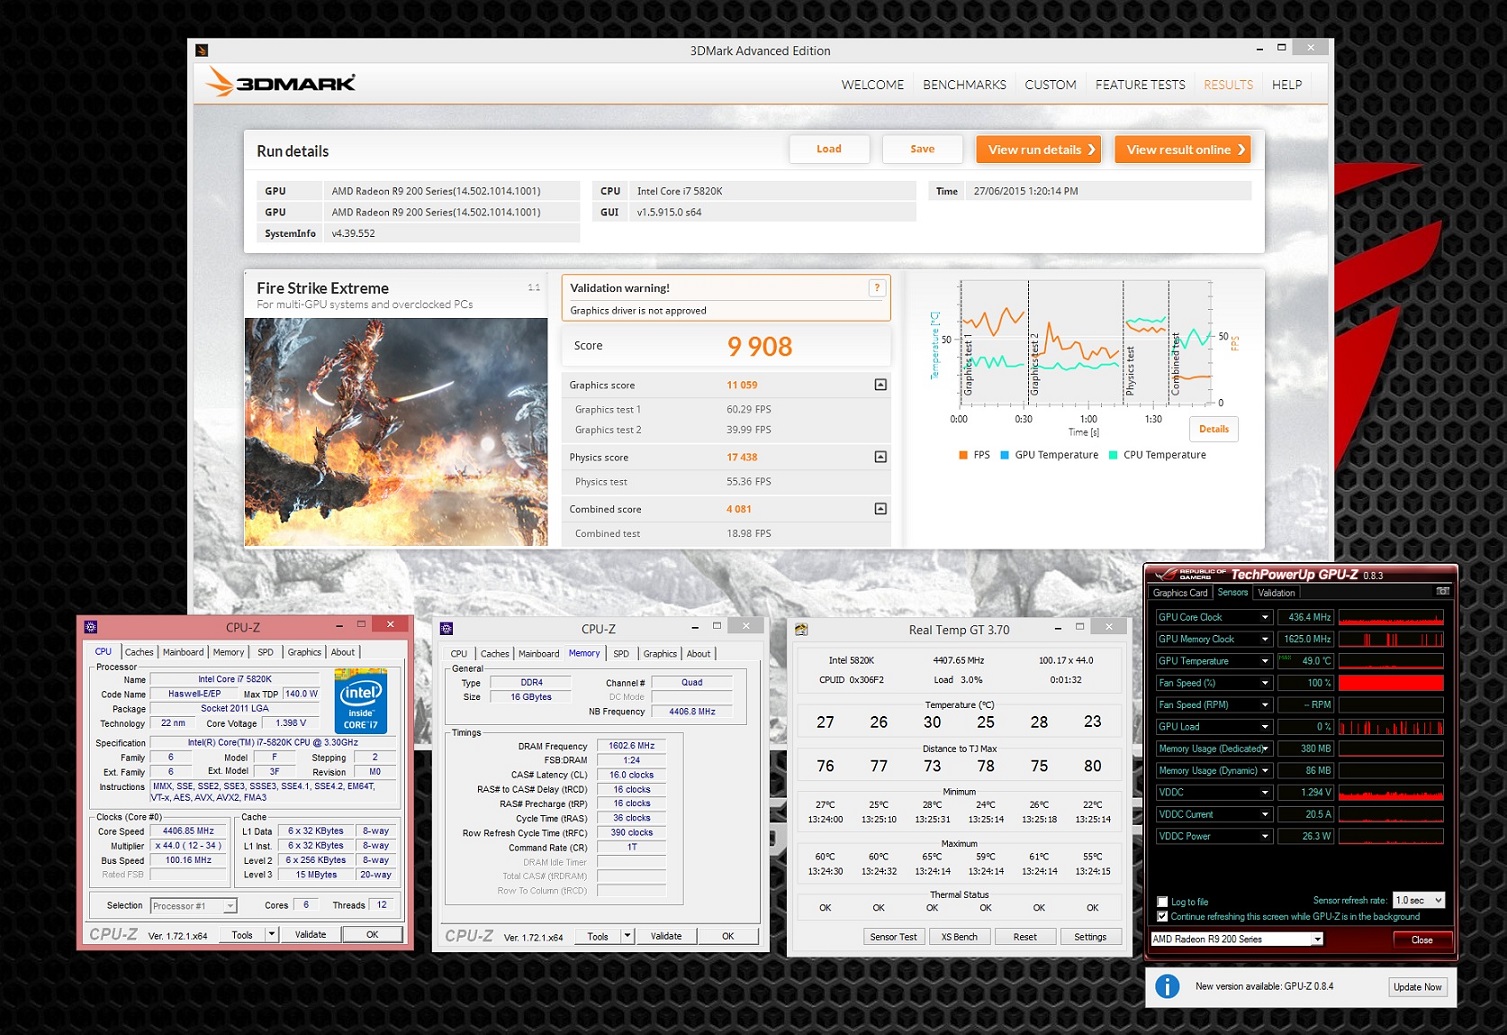Open the Validation tab in GPU-Z
The height and width of the screenshot is (1035, 1507).
pos(1276,593)
